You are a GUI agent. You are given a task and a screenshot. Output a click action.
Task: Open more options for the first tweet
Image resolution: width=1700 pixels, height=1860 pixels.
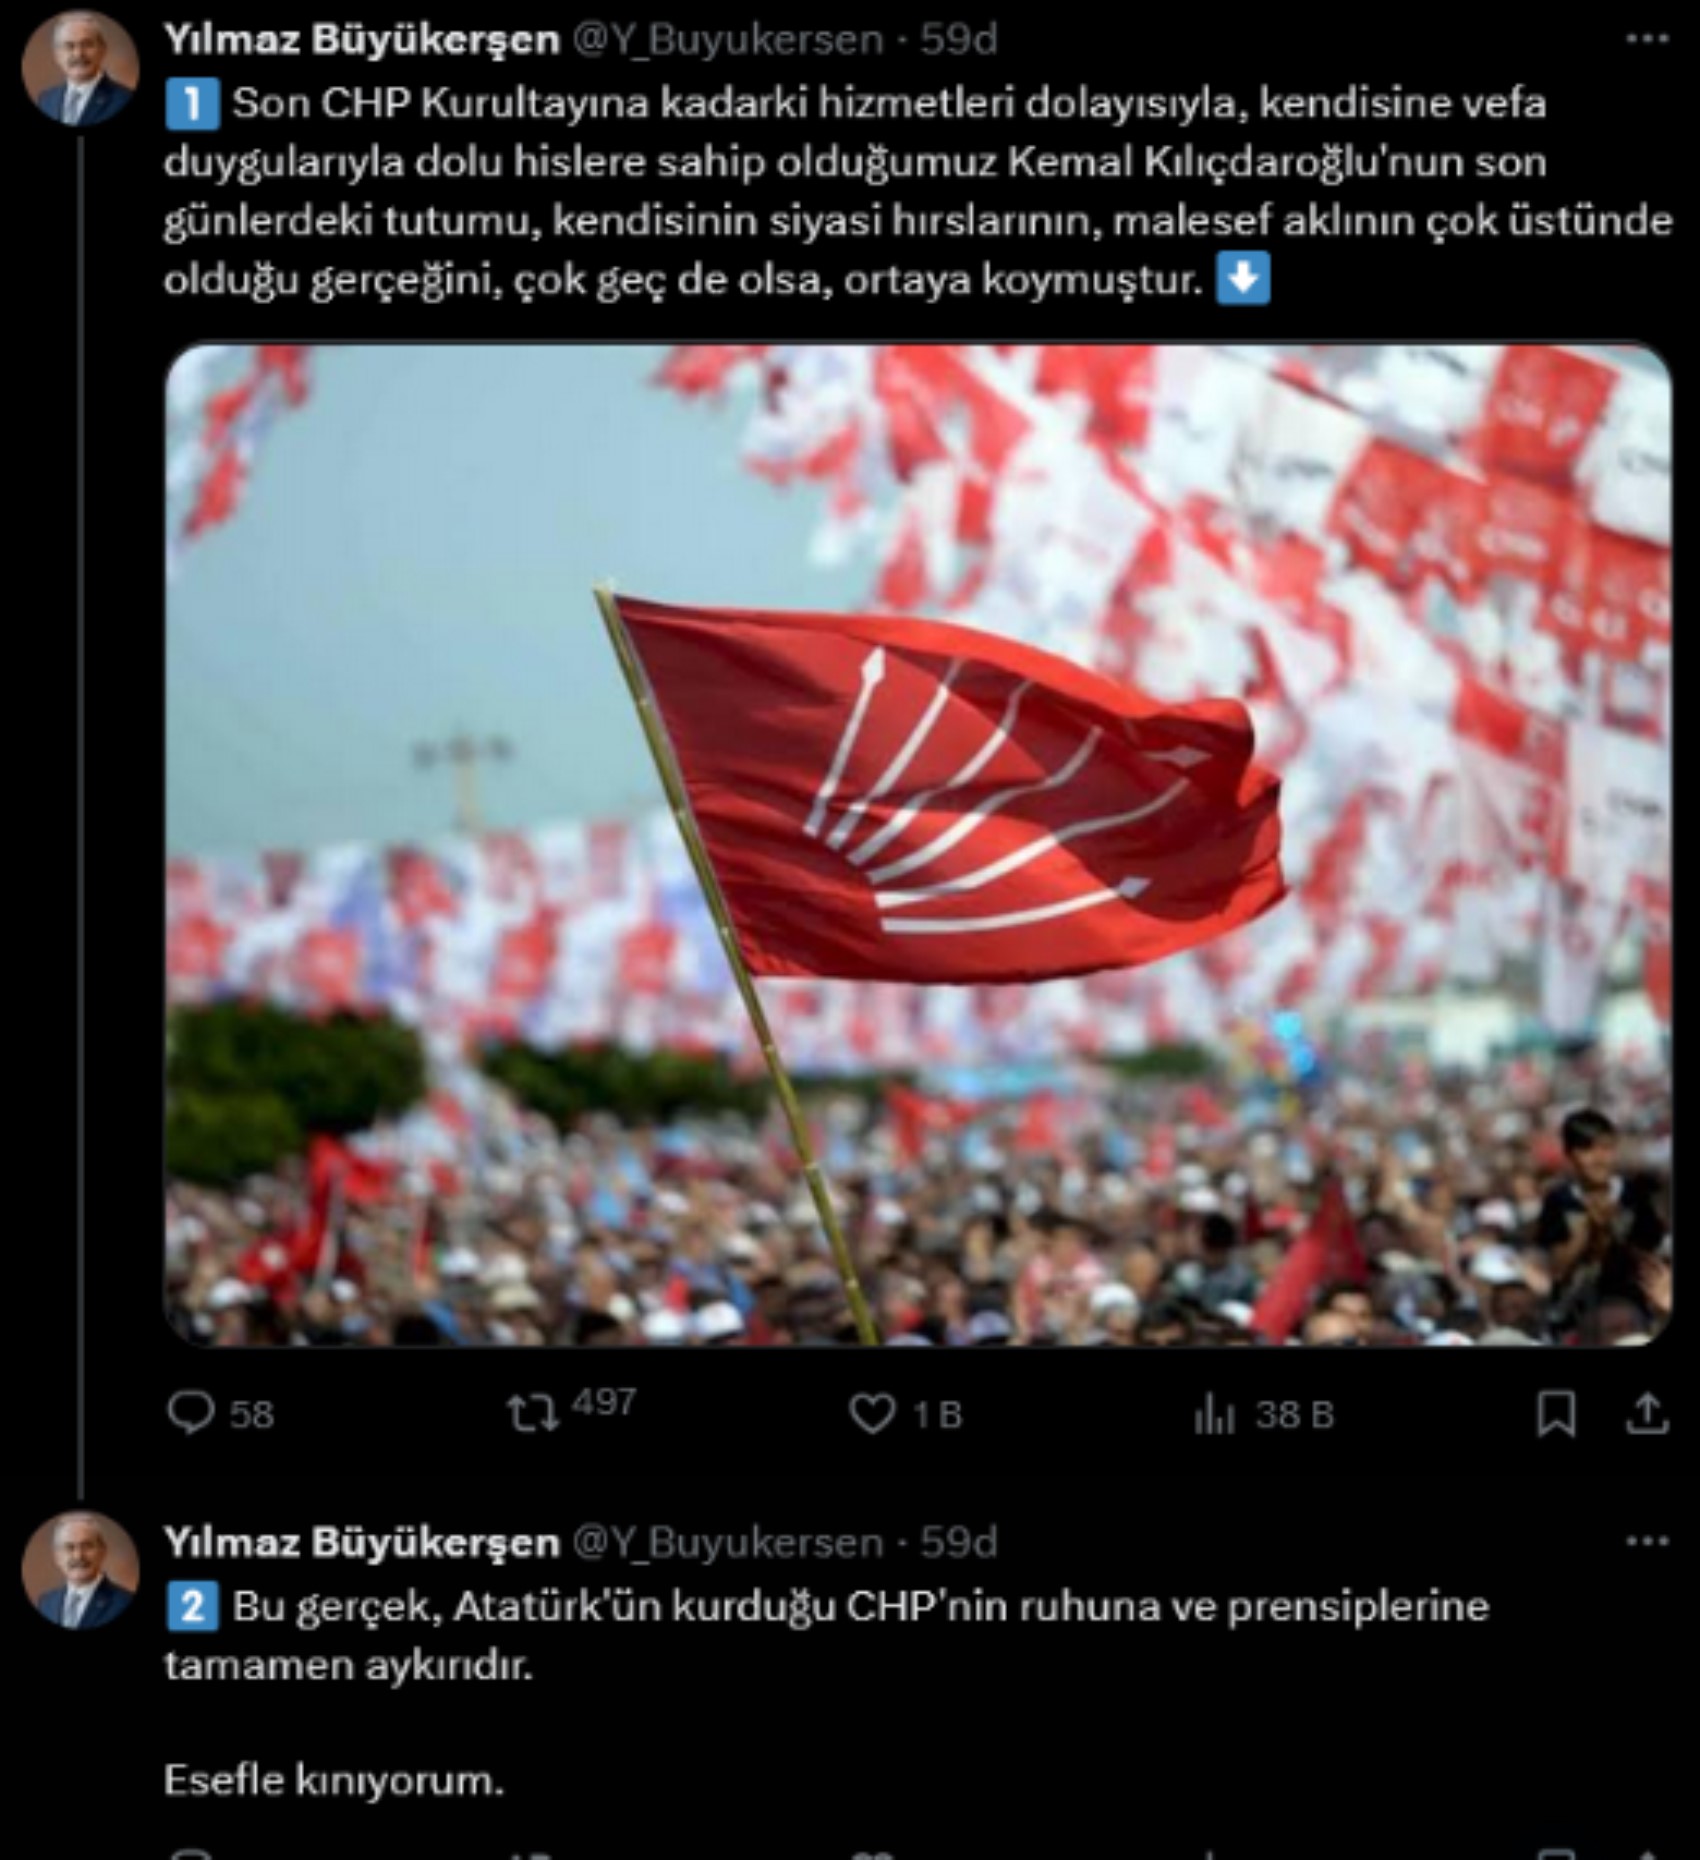(x=1647, y=38)
